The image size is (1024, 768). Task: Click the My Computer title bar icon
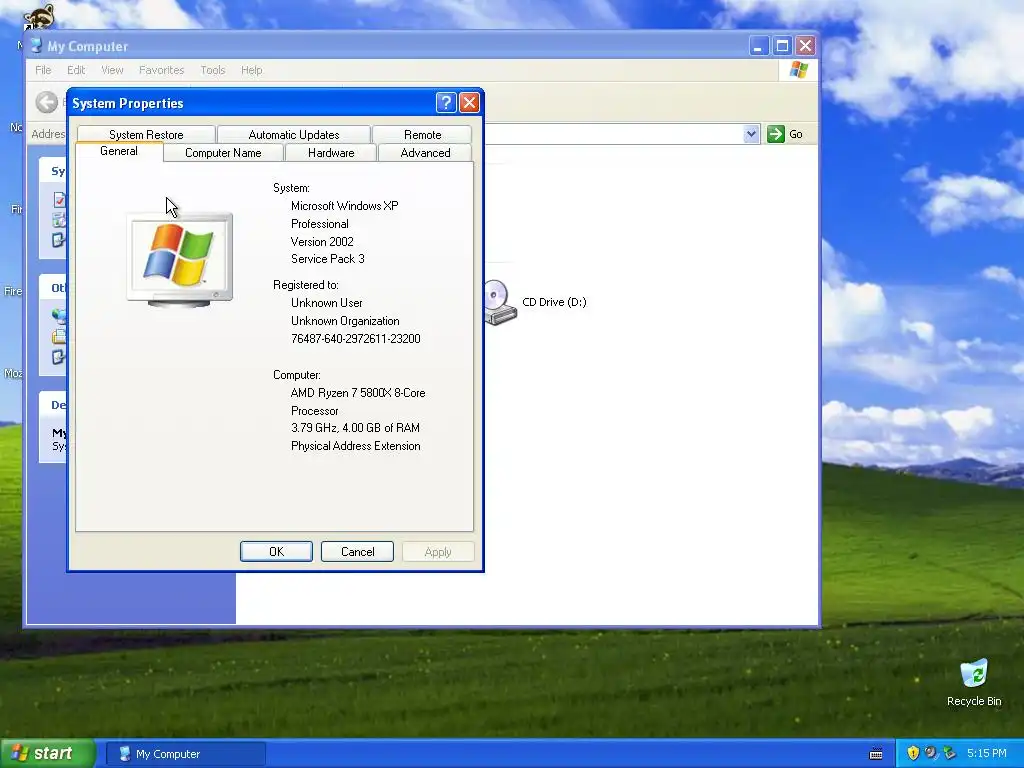click(37, 46)
